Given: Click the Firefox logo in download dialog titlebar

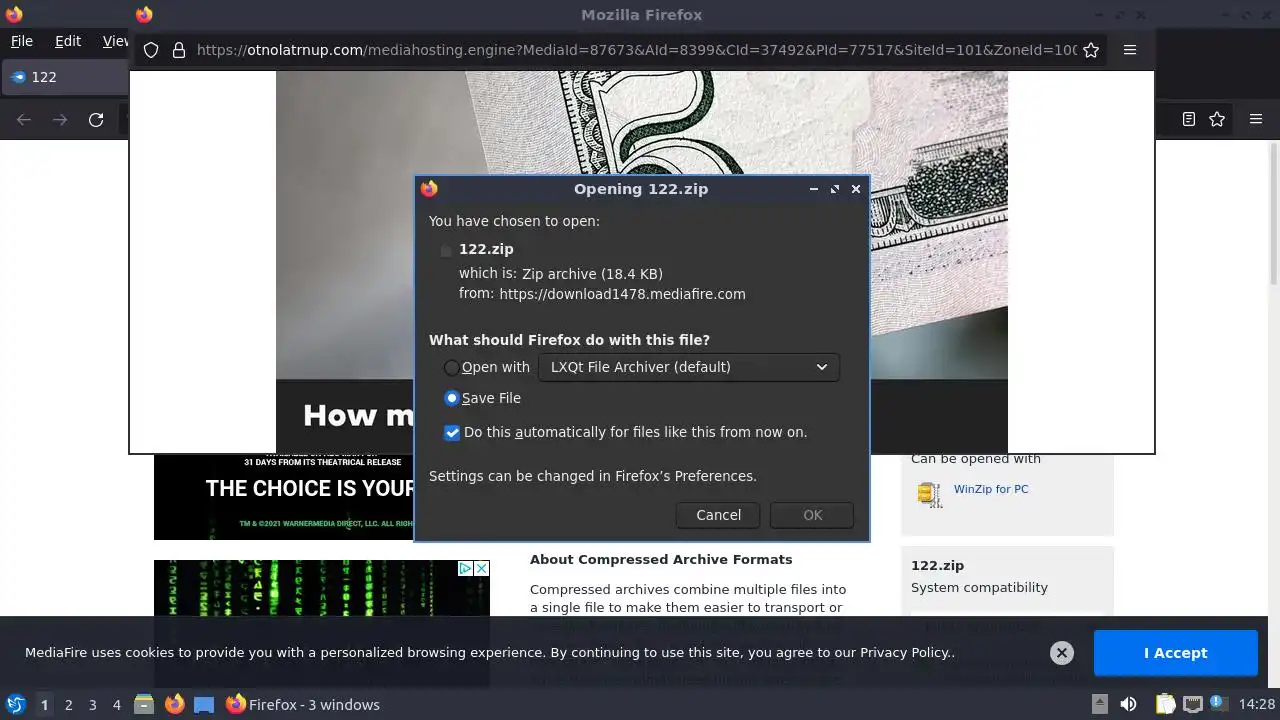Looking at the screenshot, I should 429,188.
